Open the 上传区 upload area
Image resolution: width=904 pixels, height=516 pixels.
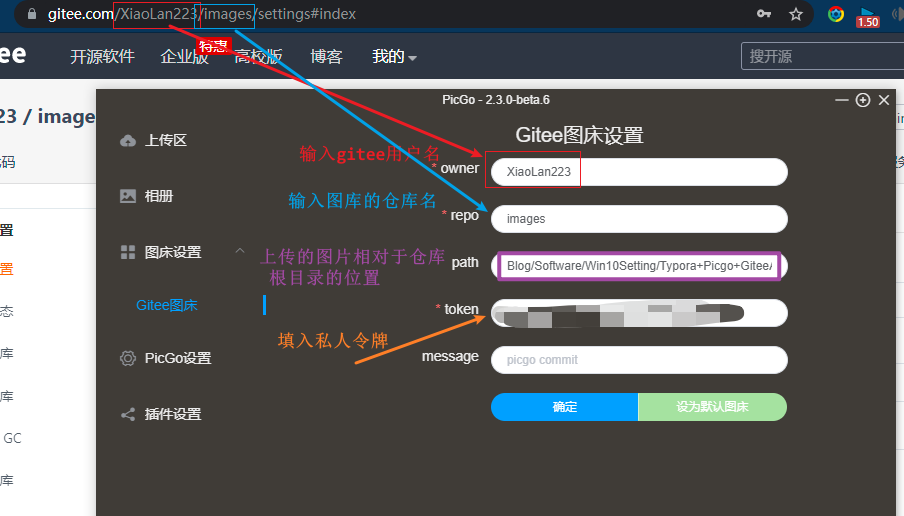tap(165, 140)
